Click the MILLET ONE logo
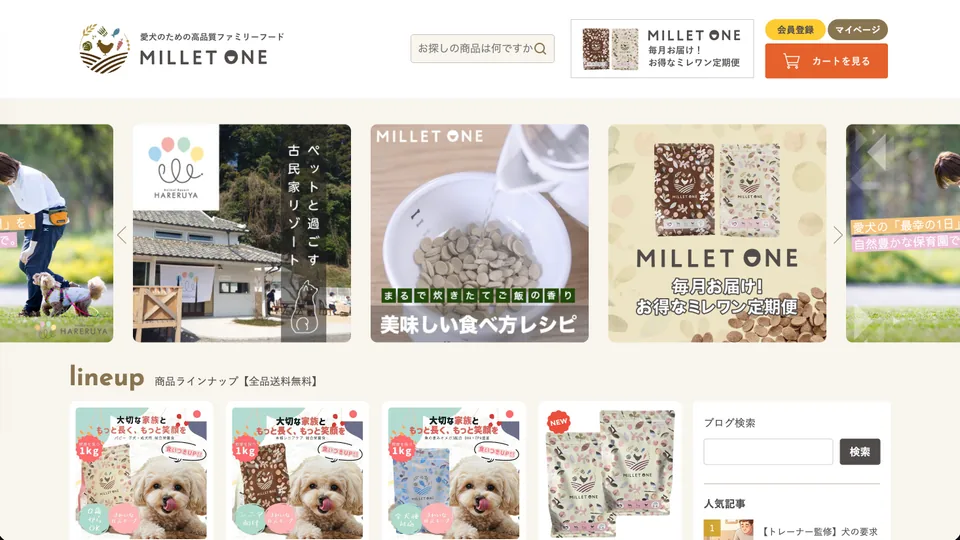Viewport: 960px width, 540px height. (x=174, y=49)
